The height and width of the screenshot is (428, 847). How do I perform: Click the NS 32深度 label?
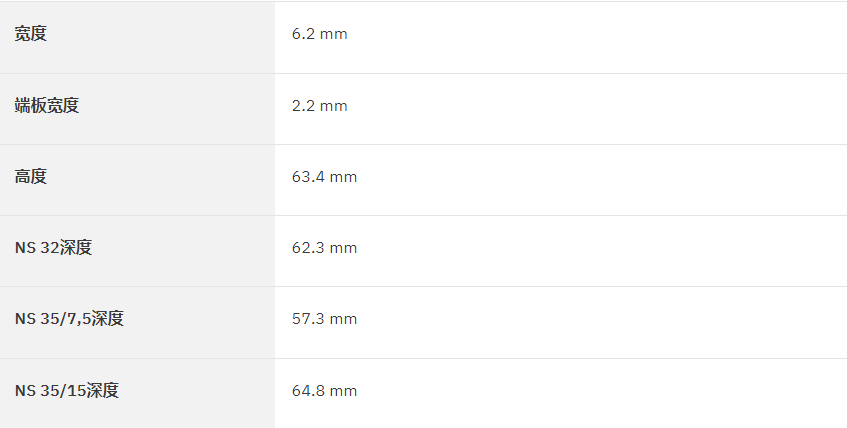(53, 248)
